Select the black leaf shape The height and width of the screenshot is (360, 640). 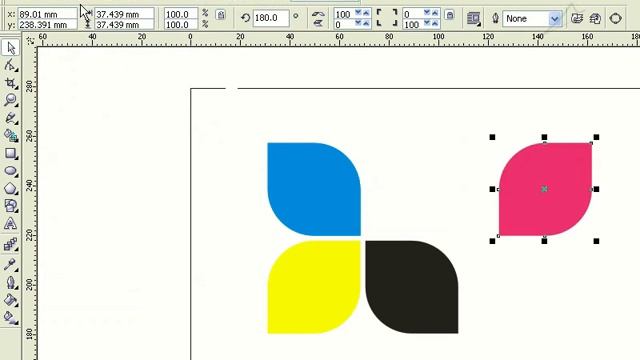coord(412,287)
